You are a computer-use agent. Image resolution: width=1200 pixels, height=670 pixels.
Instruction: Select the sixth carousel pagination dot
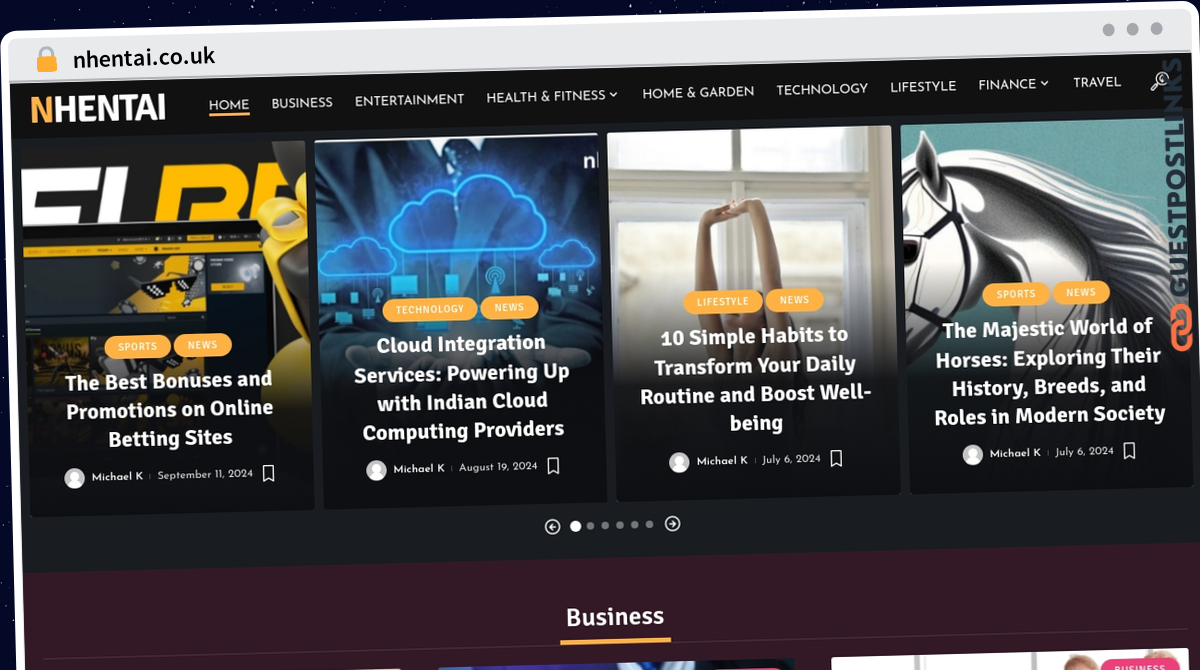[649, 524]
